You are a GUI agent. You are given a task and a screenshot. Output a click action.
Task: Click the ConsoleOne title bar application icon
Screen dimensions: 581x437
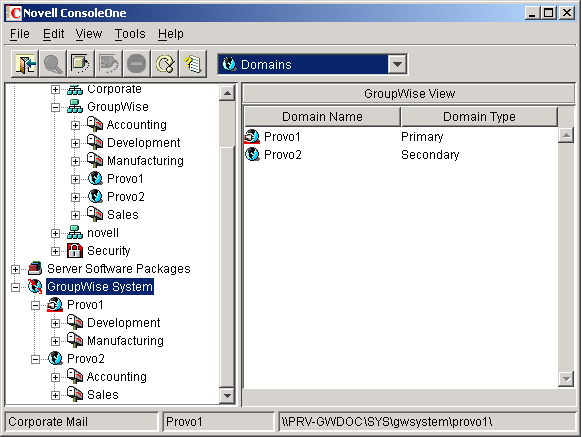[14, 13]
